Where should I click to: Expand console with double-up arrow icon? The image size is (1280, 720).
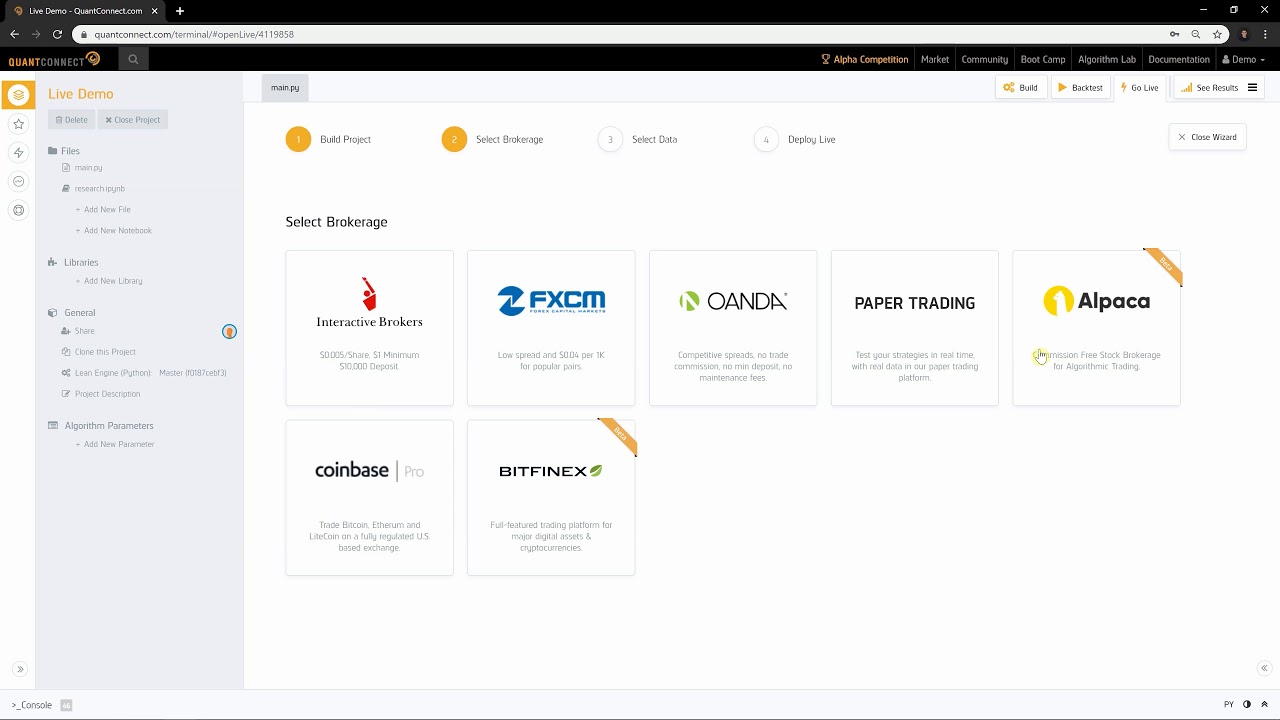click(1264, 705)
